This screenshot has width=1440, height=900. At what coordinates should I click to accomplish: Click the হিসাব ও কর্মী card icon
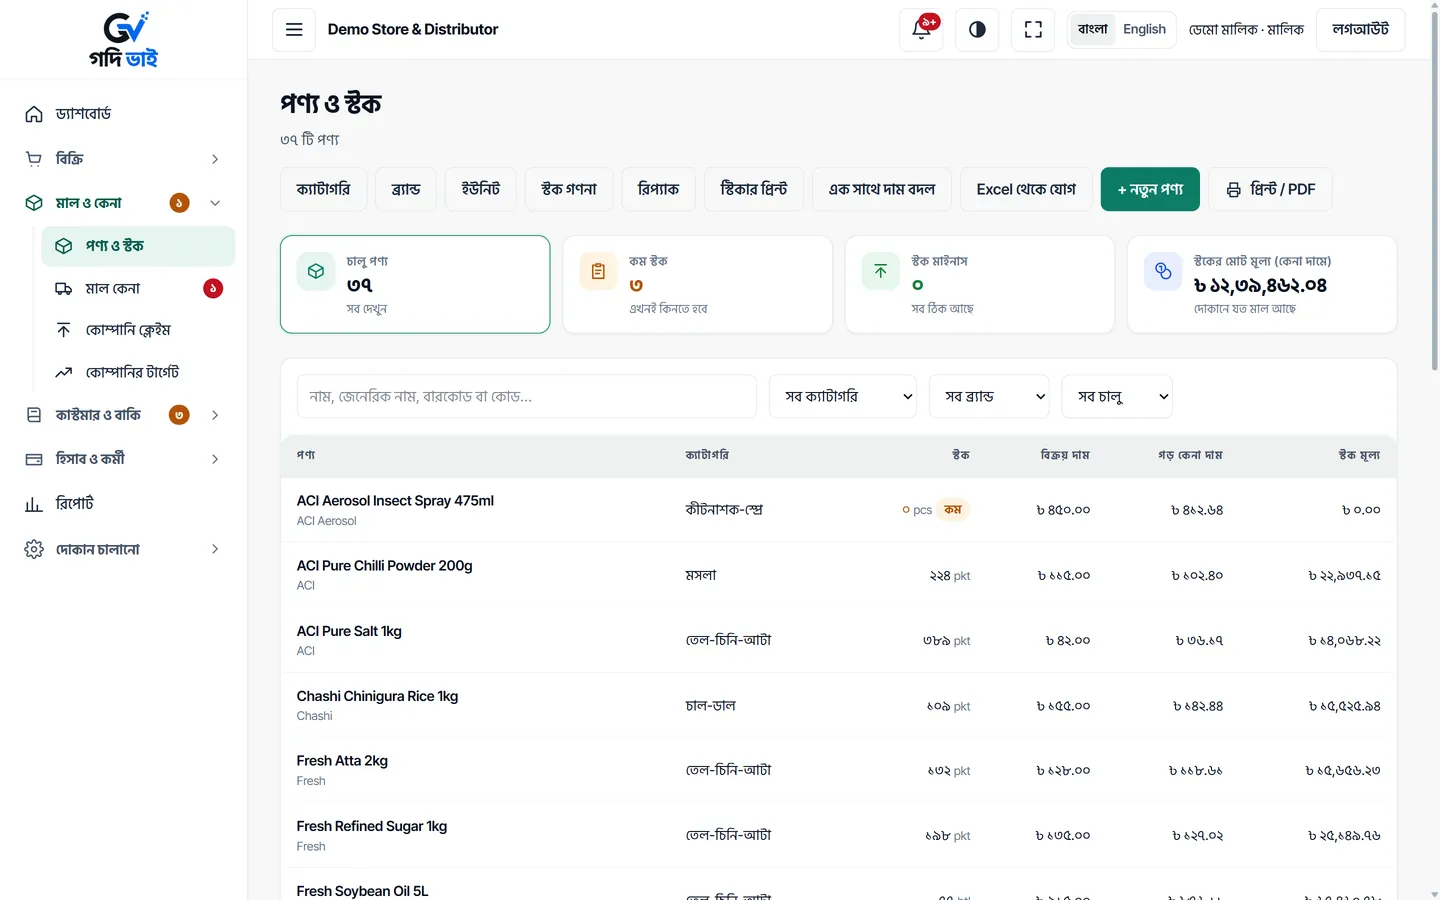coord(34,459)
